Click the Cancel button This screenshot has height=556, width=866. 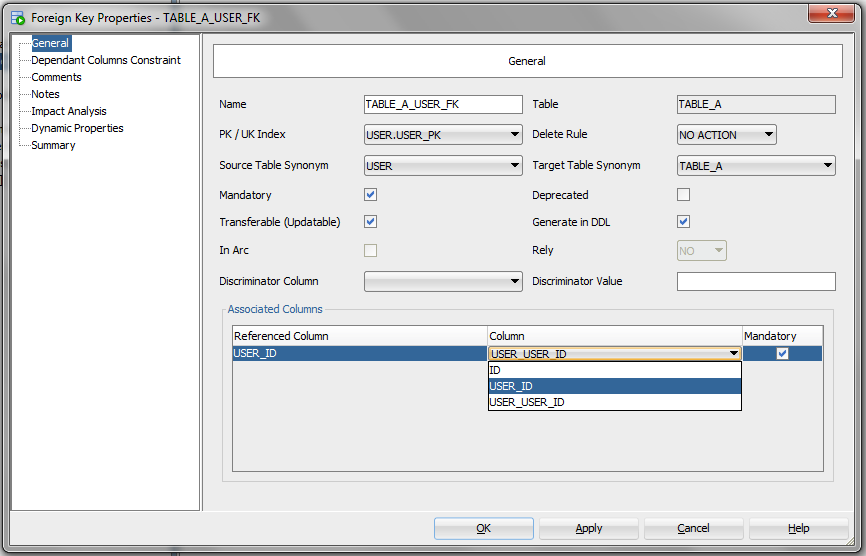coord(694,528)
